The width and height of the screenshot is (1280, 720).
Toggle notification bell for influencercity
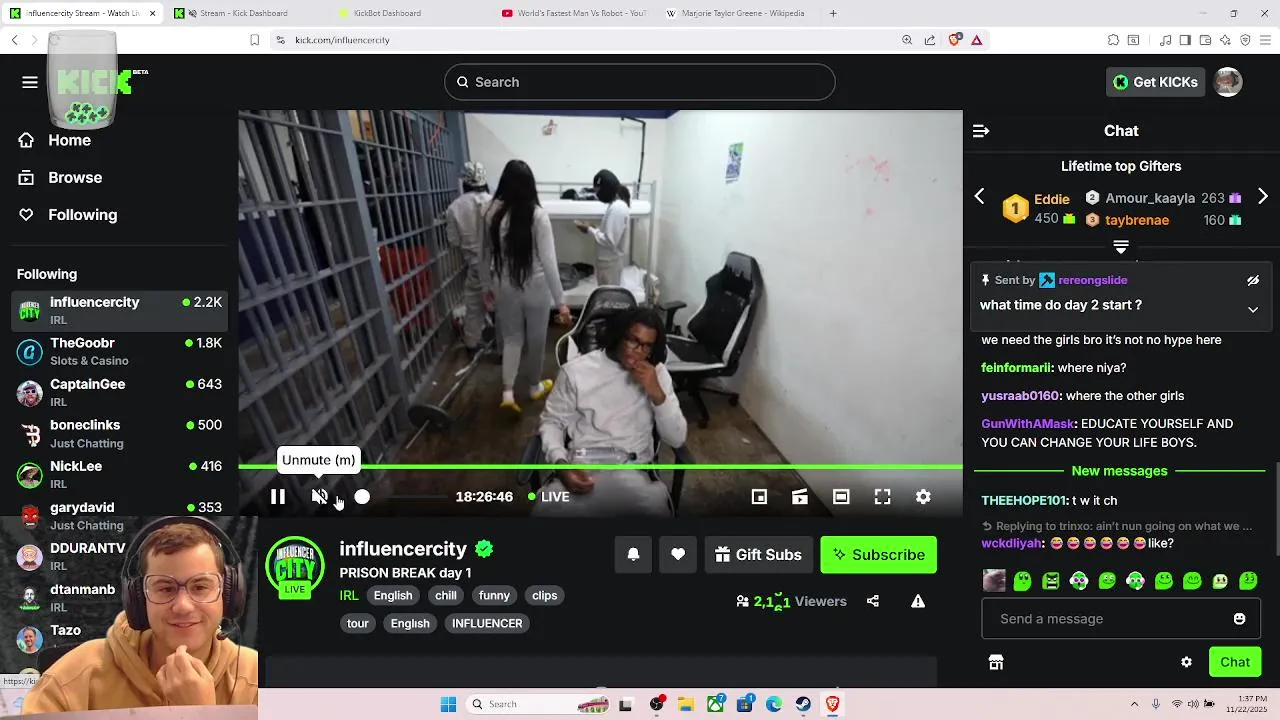(633, 554)
